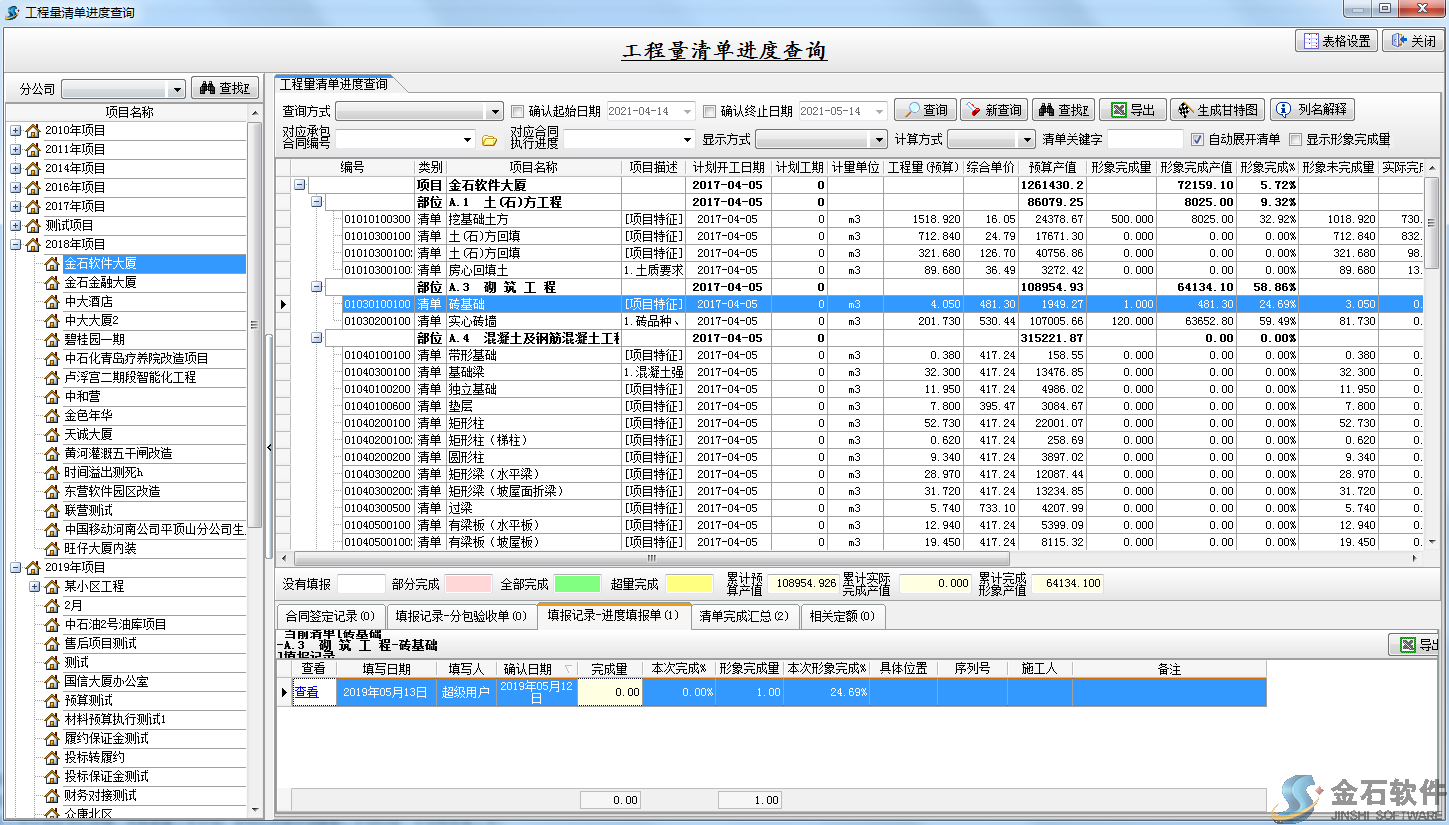Viewport: 1449px width, 825px height.
Task: Click the 查看 link in record row
Action: point(307,692)
